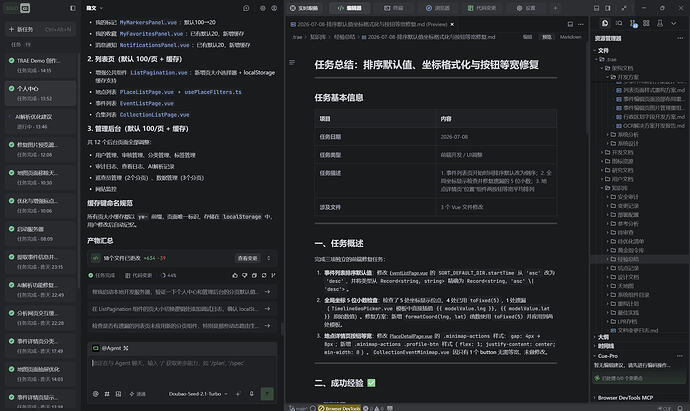Image resolution: width=690 pixels, height=411 pixels.
Task: Click the # context icon below chat input
Action: click(x=107, y=394)
